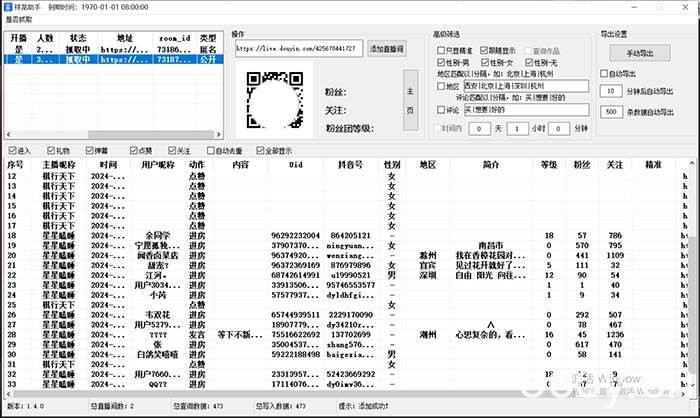Click the 南昌市 intro cell in row 19
The width and height of the screenshot is (700, 418).
point(491,245)
